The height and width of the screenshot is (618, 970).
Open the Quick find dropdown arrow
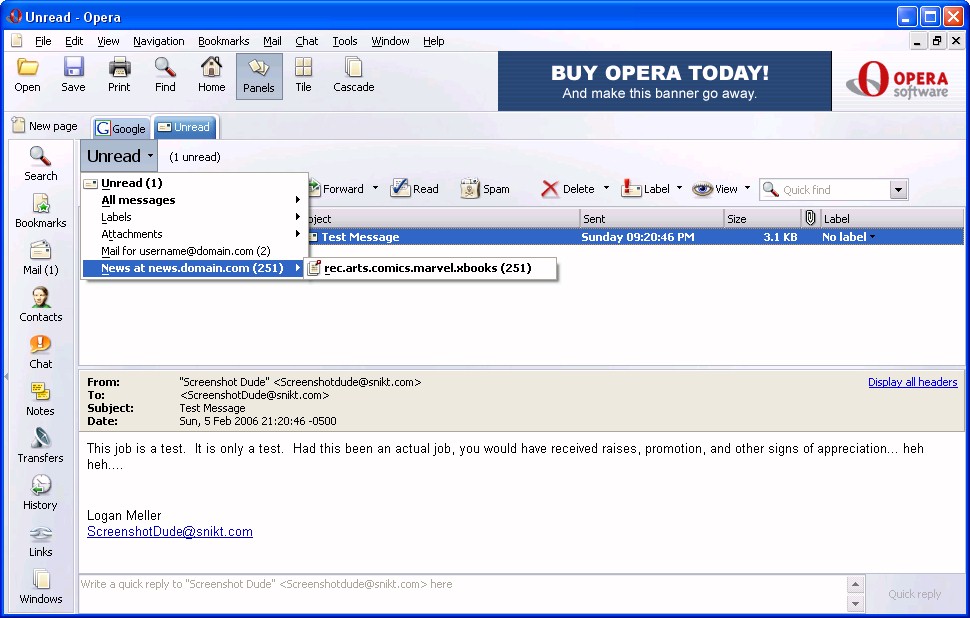click(x=897, y=190)
